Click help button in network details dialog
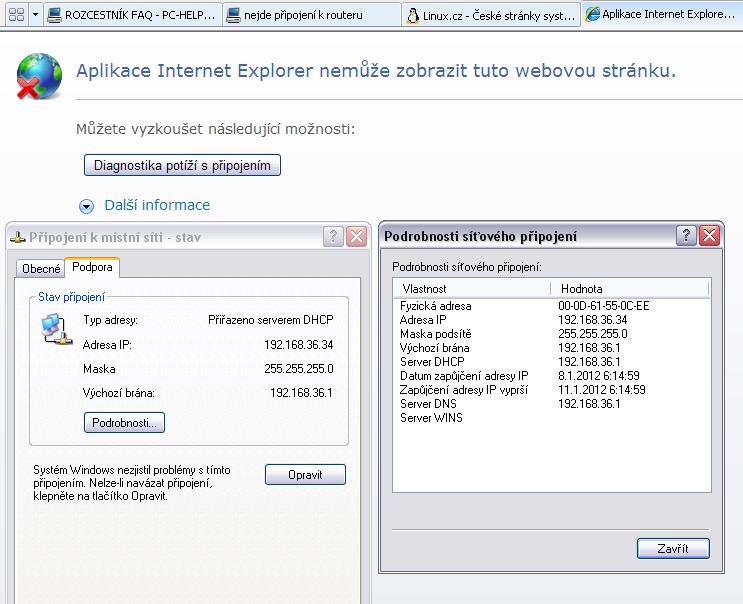Image resolution: width=743 pixels, height=604 pixels. point(686,236)
